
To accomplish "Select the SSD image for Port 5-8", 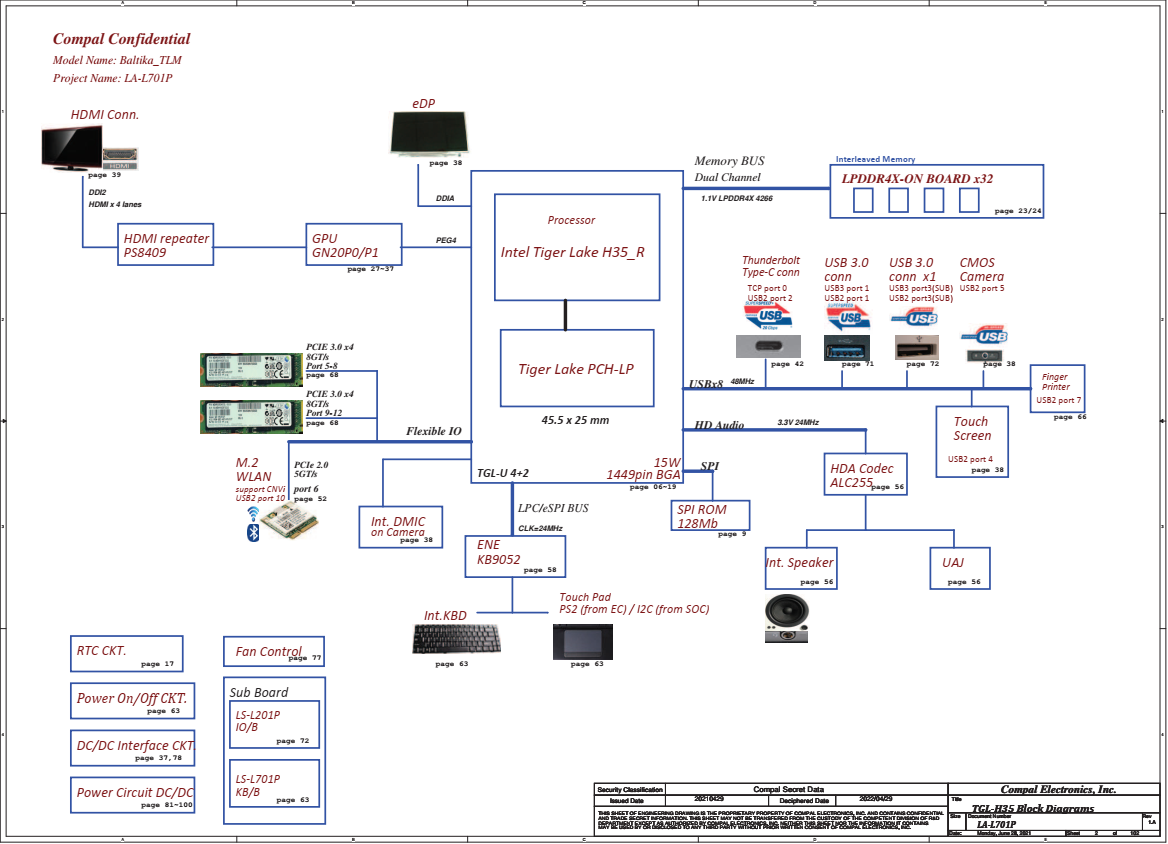I will (252, 365).
